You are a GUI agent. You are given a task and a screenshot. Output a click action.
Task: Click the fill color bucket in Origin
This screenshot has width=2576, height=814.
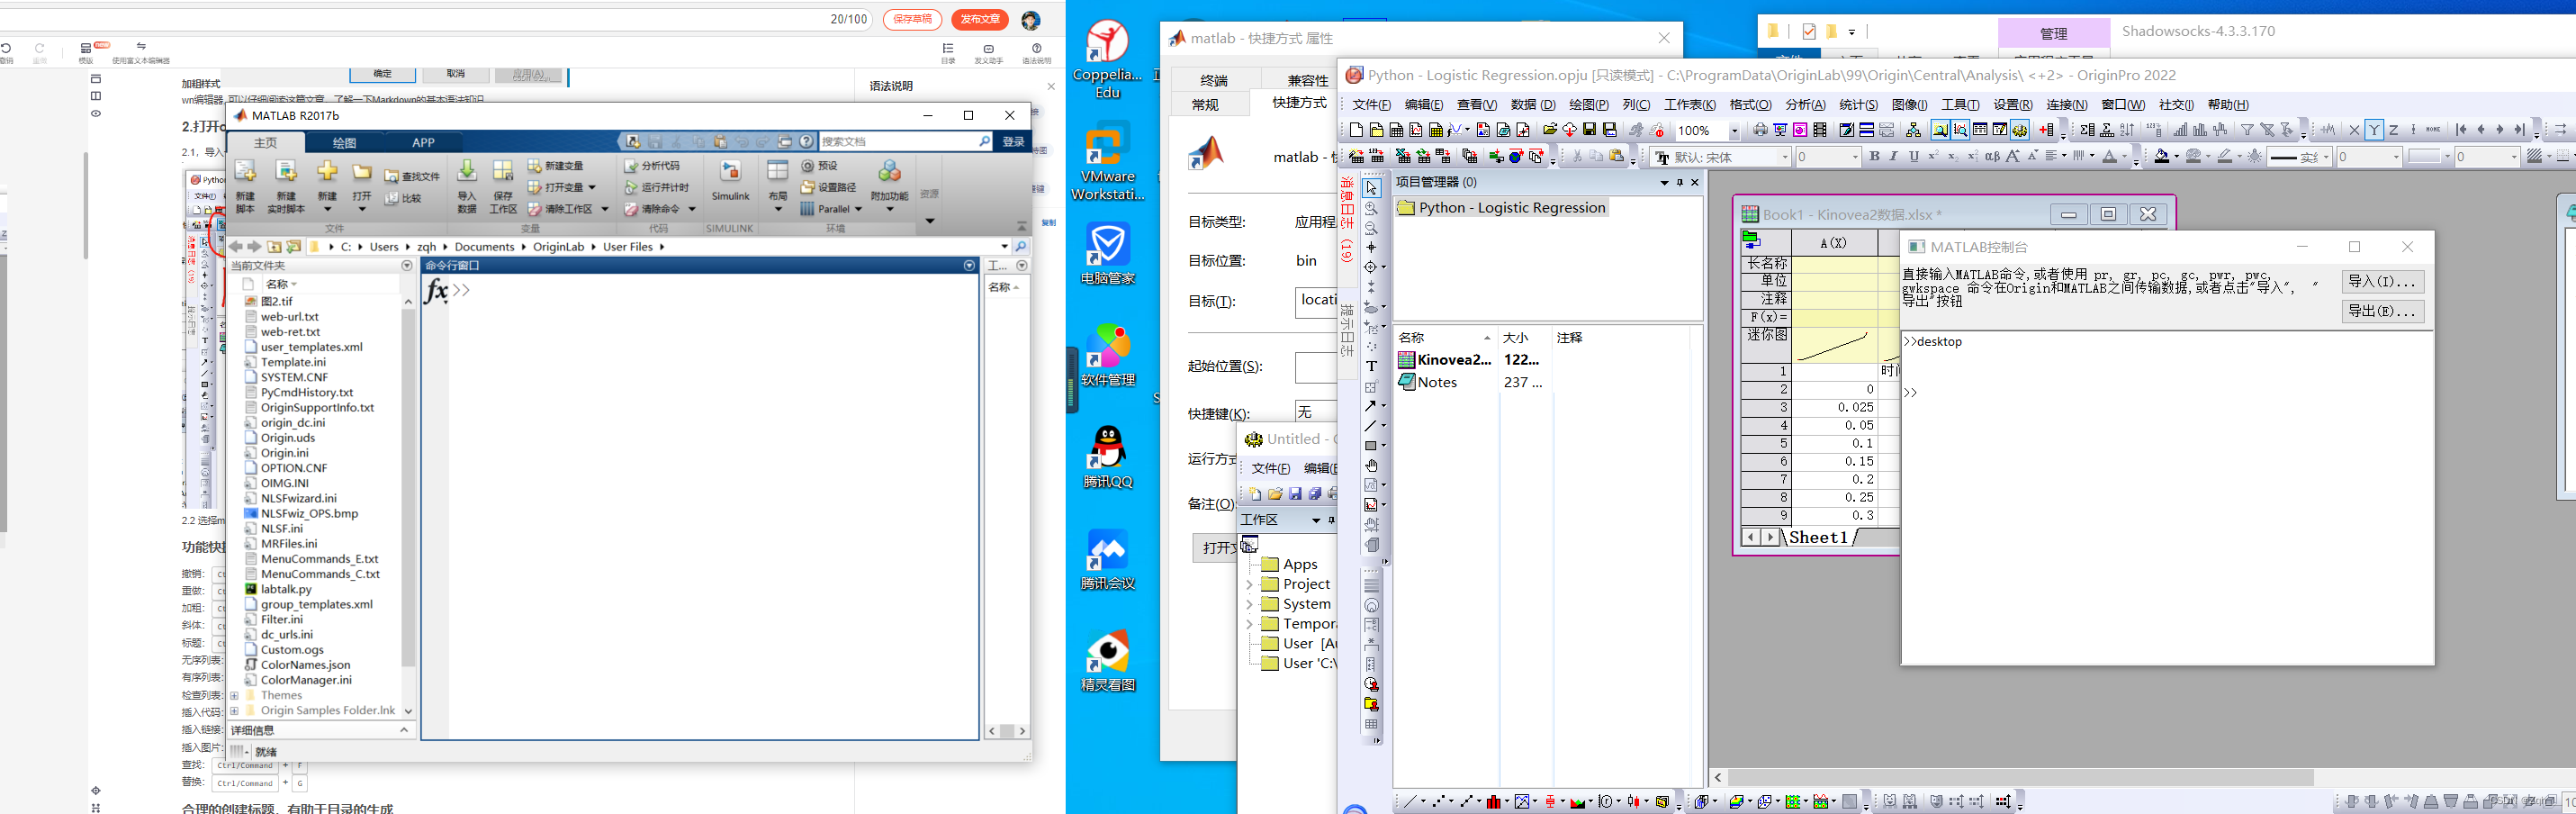tap(2163, 157)
